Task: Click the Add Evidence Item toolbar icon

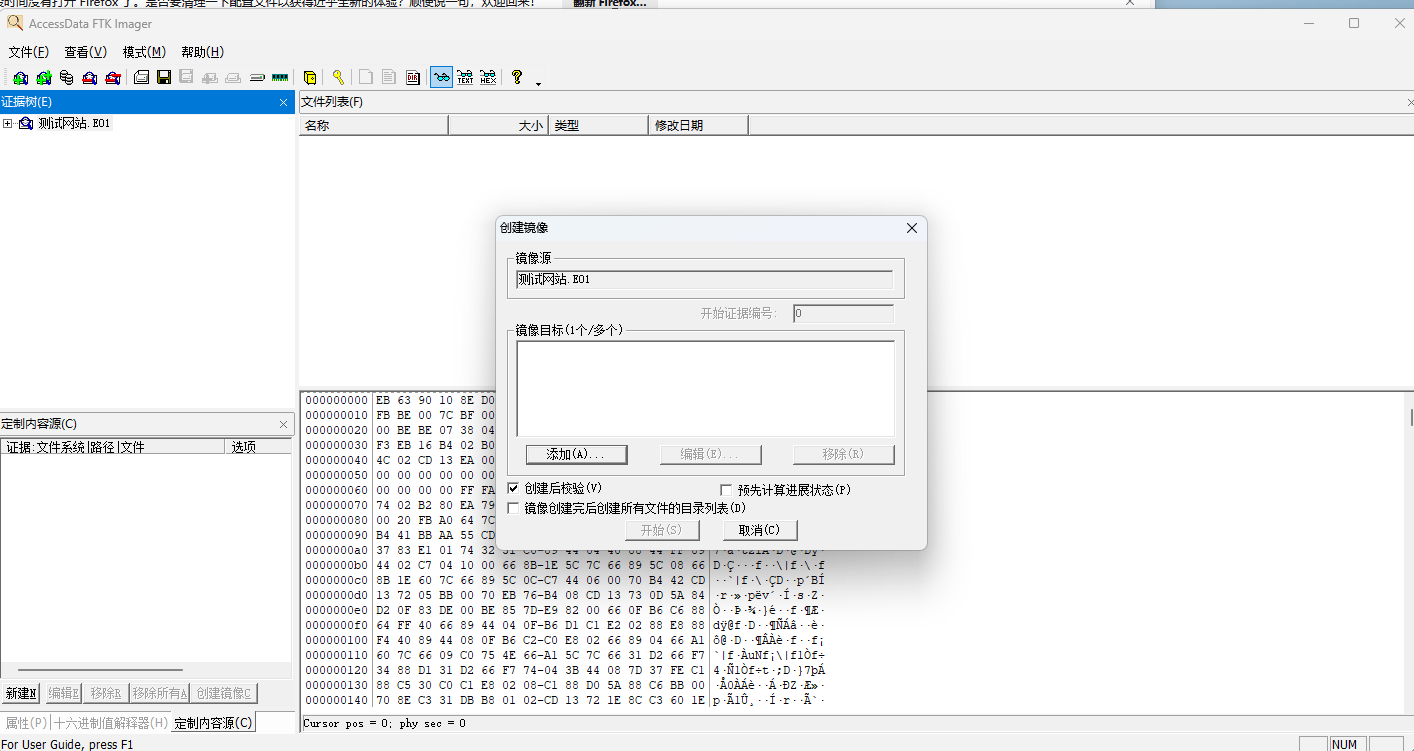Action: point(20,77)
